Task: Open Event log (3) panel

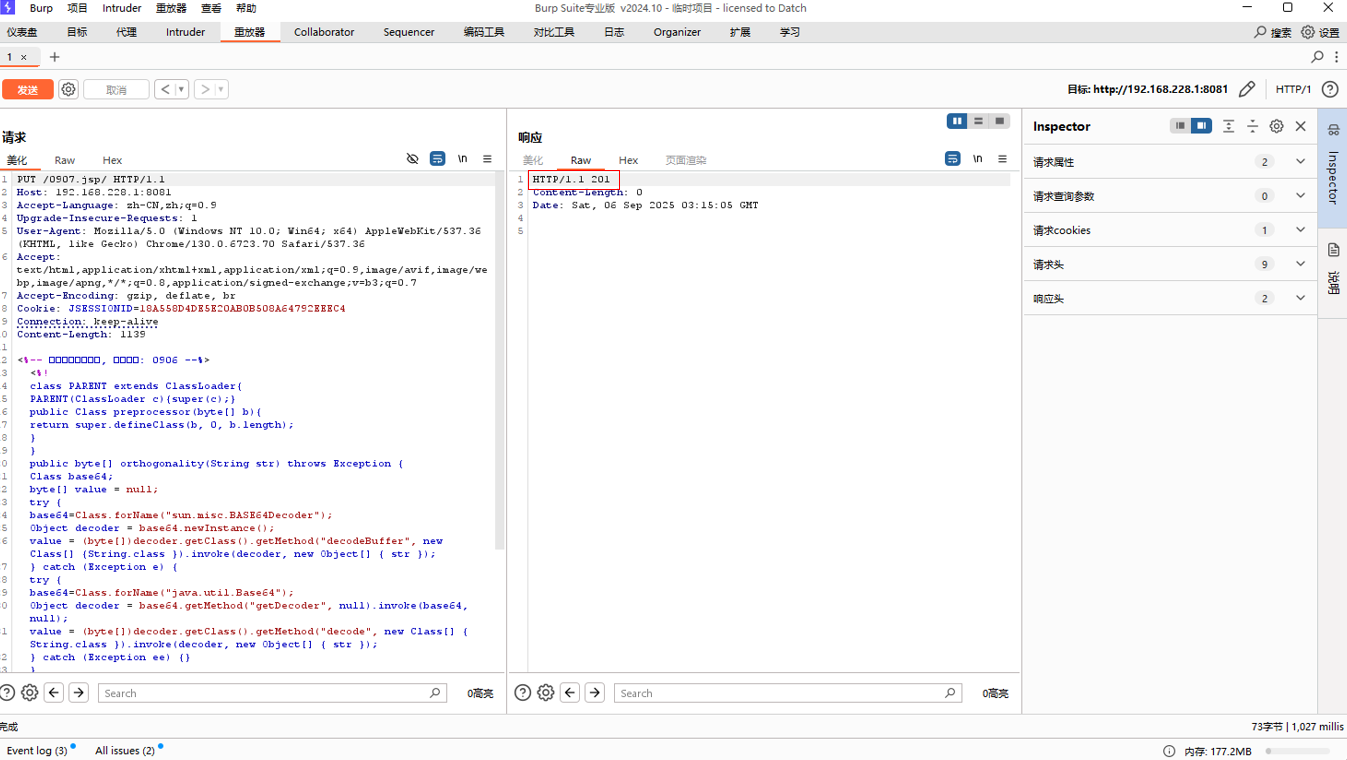Action: (37, 750)
